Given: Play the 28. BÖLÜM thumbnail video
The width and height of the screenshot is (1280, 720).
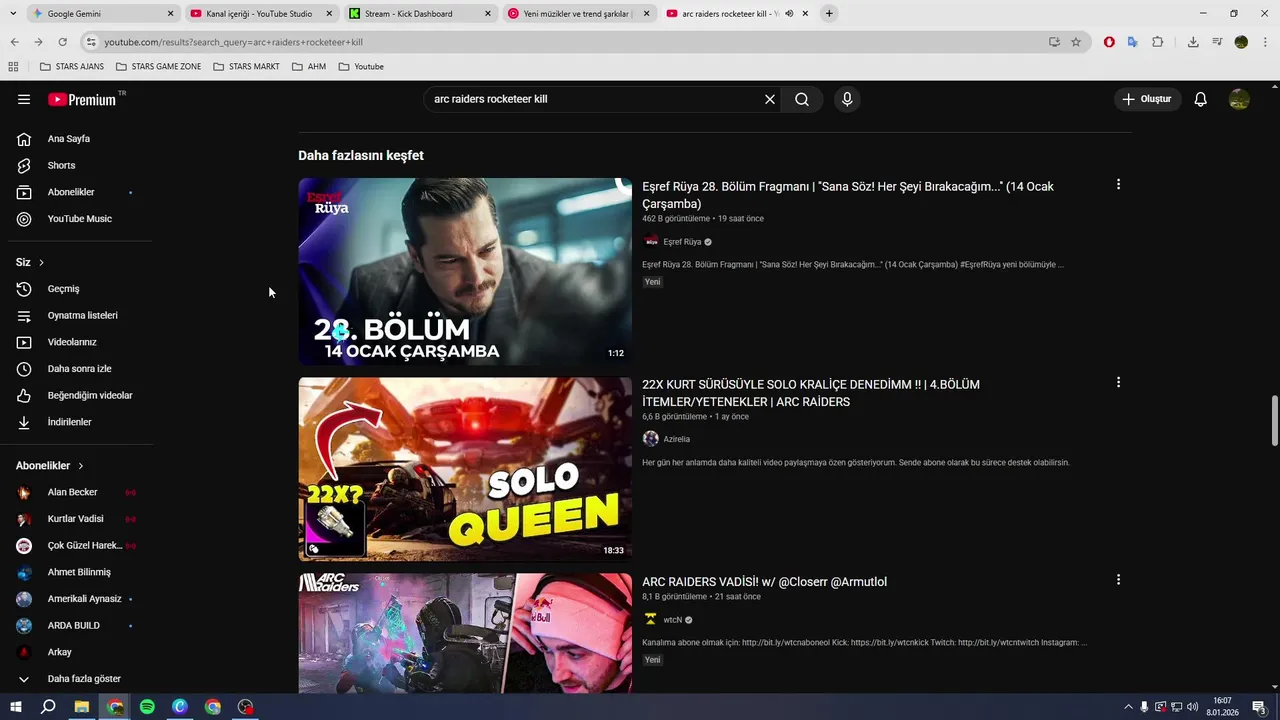Looking at the screenshot, I should (465, 271).
